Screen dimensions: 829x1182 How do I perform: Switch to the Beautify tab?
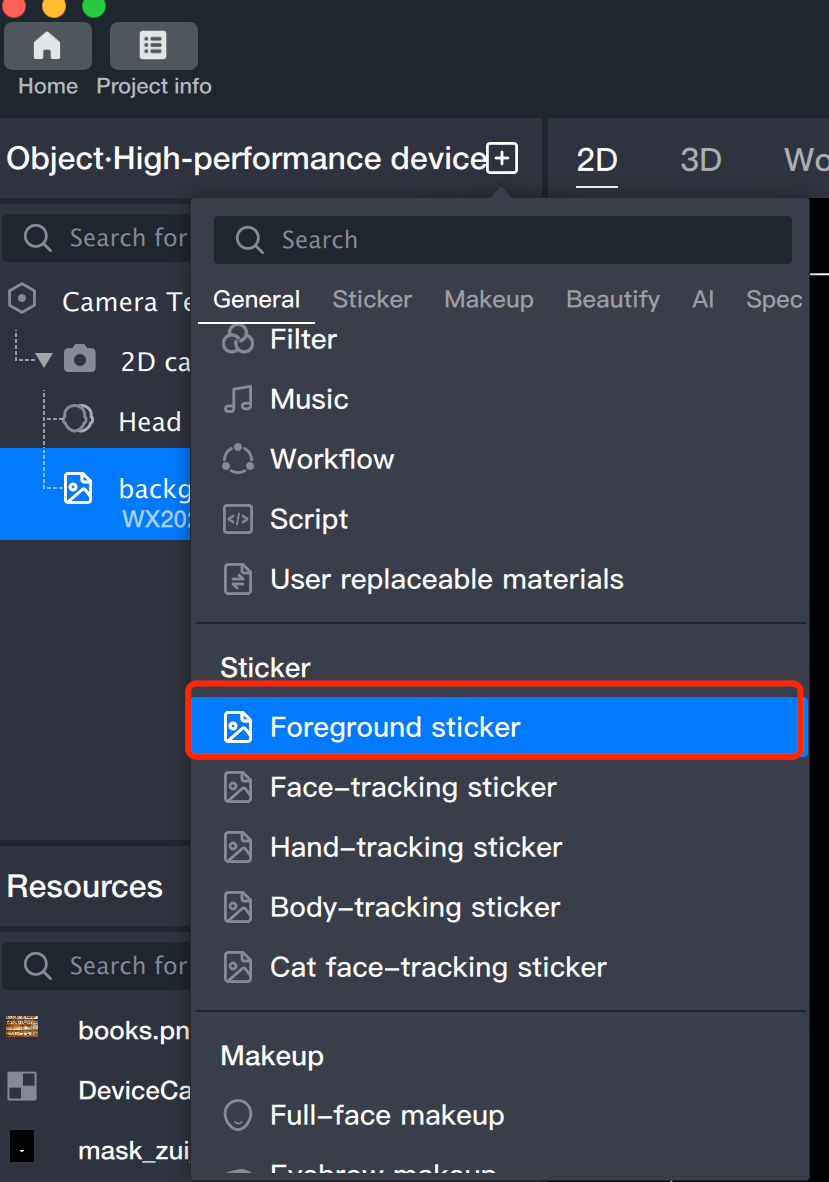point(613,300)
